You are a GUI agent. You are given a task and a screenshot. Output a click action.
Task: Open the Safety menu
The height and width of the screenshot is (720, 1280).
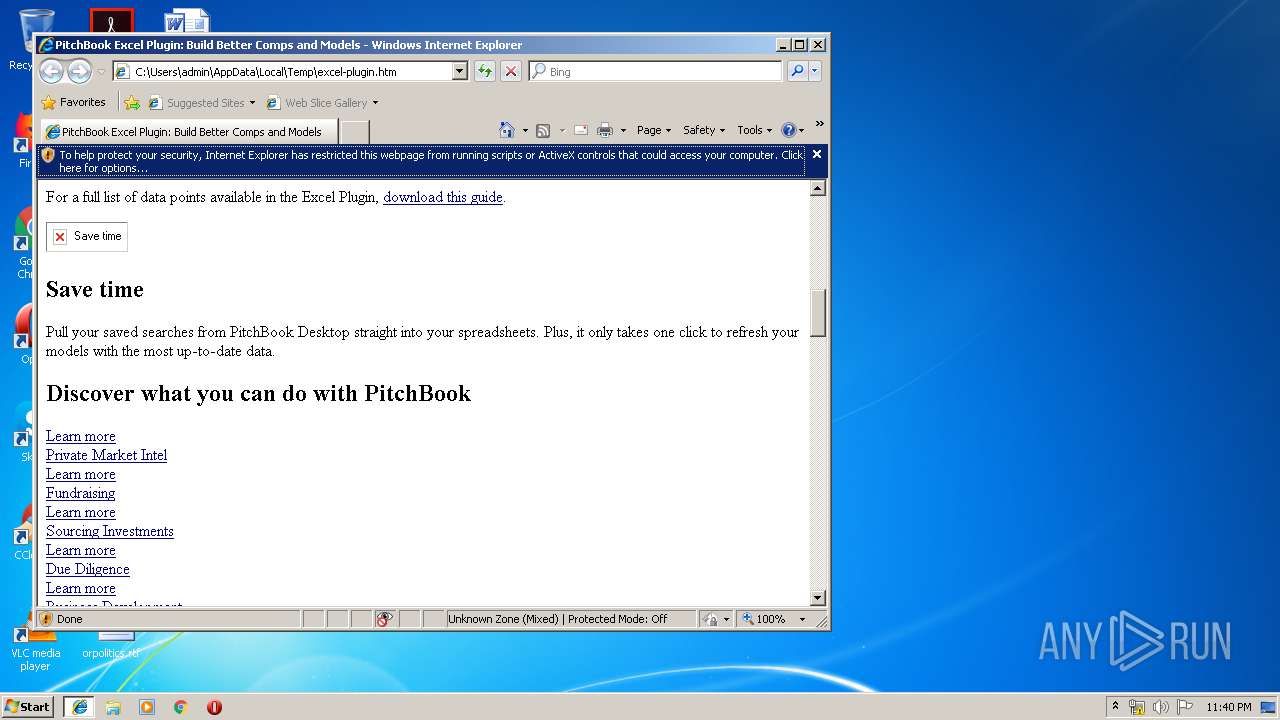click(x=704, y=130)
